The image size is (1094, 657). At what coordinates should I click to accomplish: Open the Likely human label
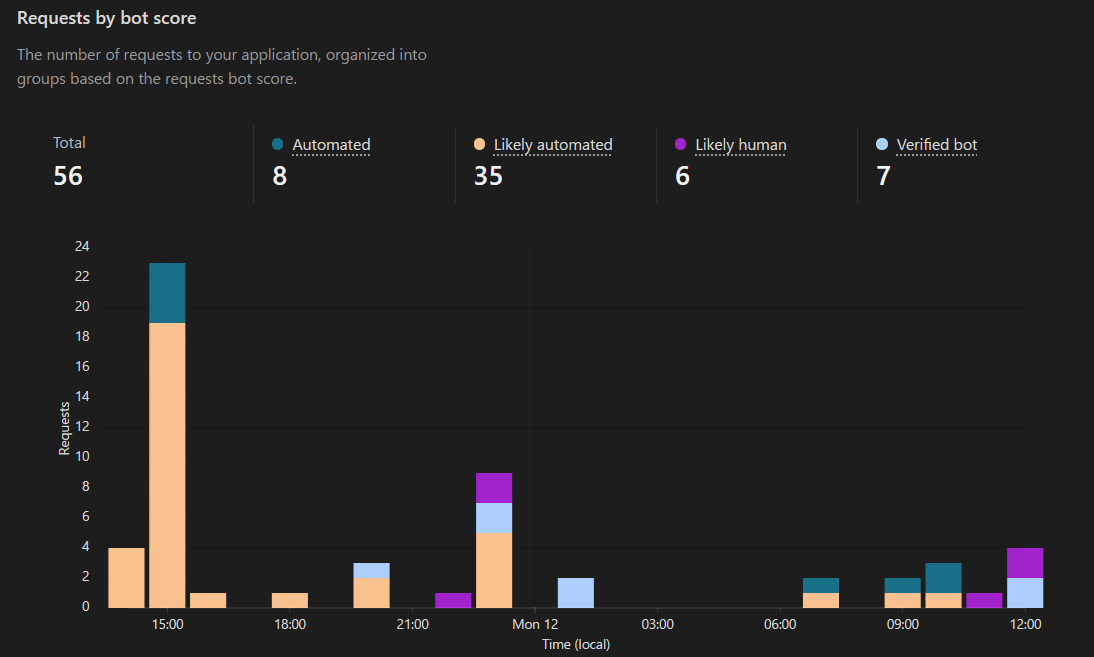coord(741,145)
